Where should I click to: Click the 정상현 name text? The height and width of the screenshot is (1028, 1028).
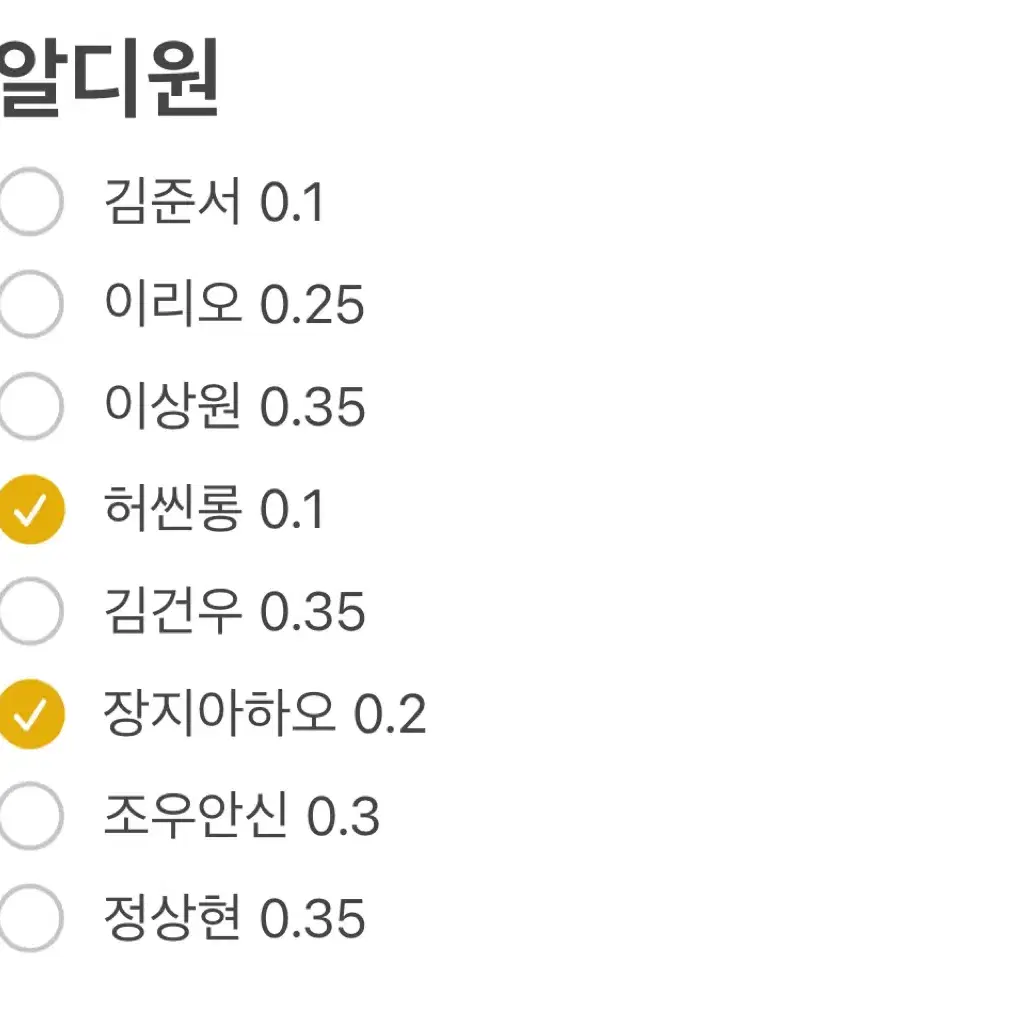pyautogui.click(x=172, y=919)
